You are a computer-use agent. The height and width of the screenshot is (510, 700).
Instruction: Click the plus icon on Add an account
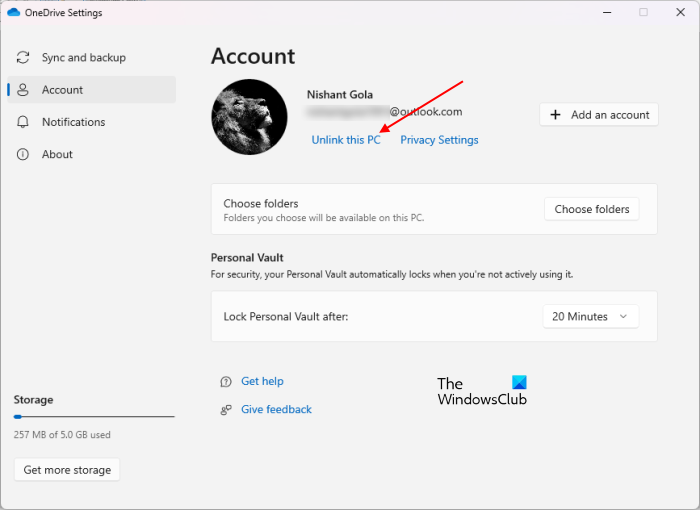[555, 115]
